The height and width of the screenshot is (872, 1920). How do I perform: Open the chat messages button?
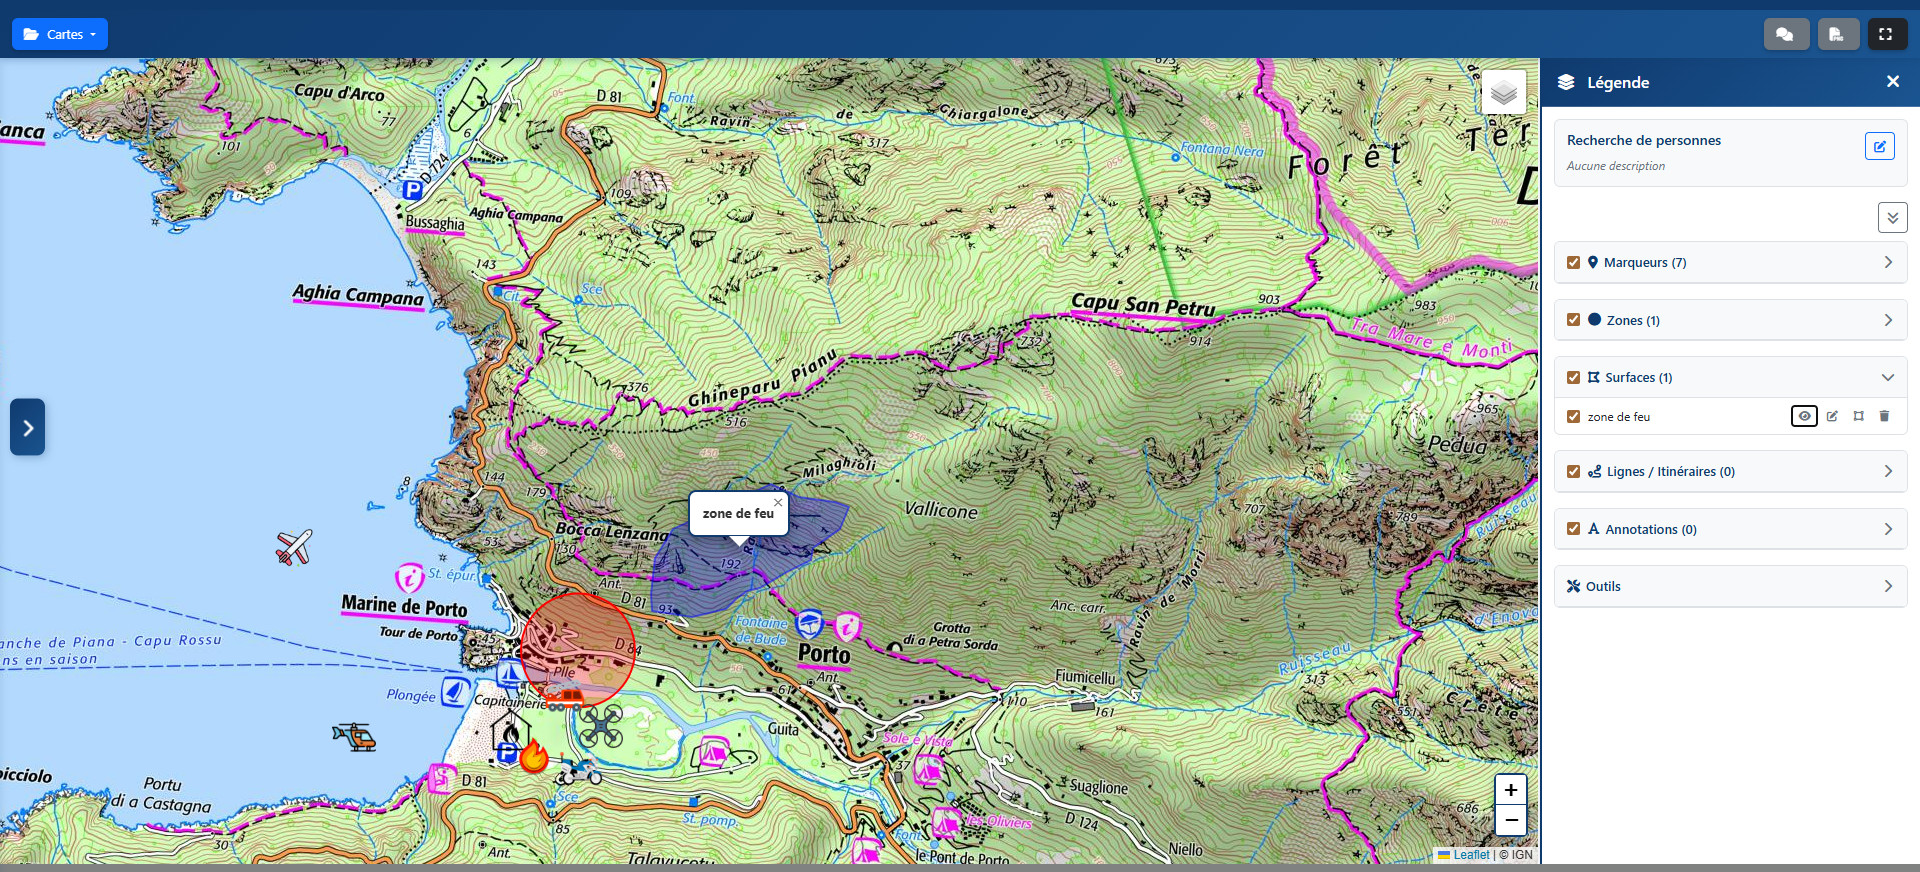click(1785, 34)
